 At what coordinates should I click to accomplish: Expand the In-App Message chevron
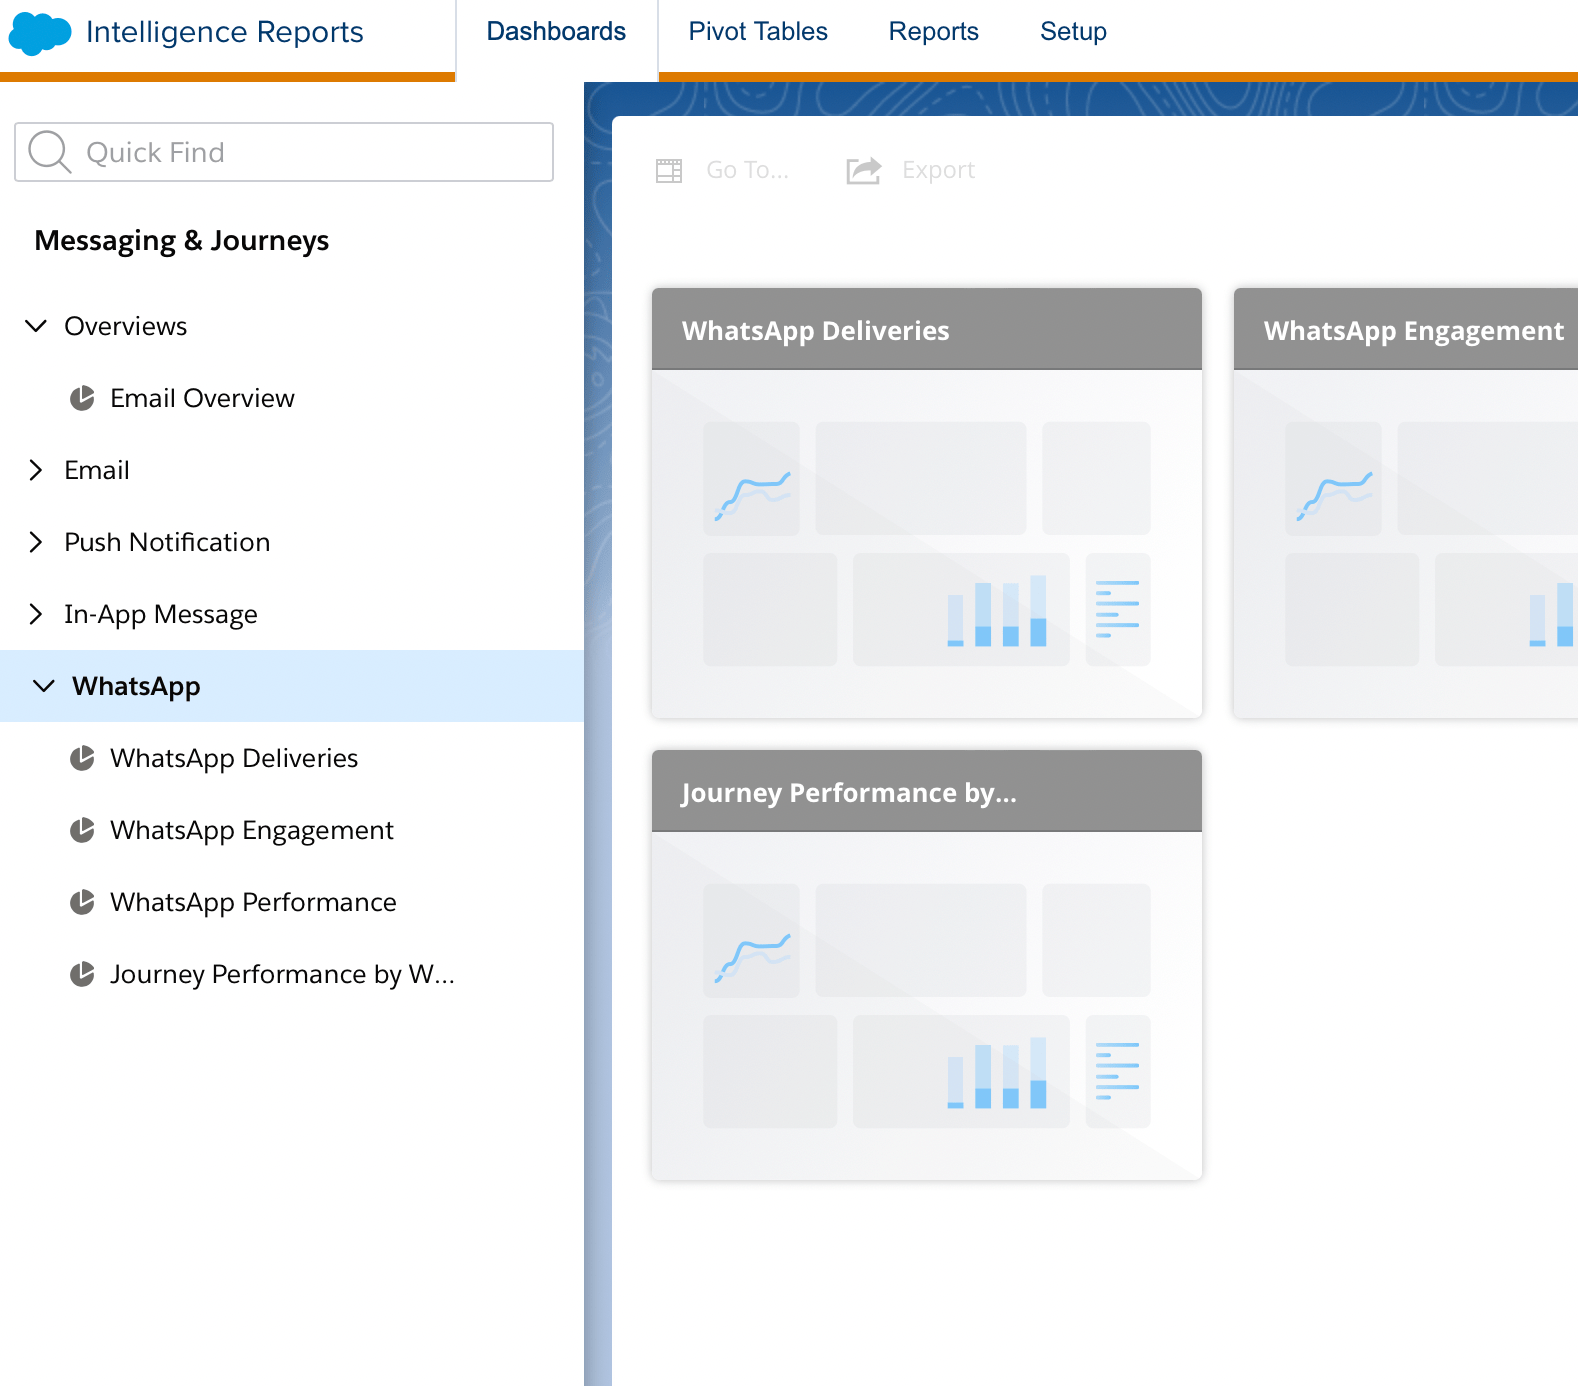(36, 614)
